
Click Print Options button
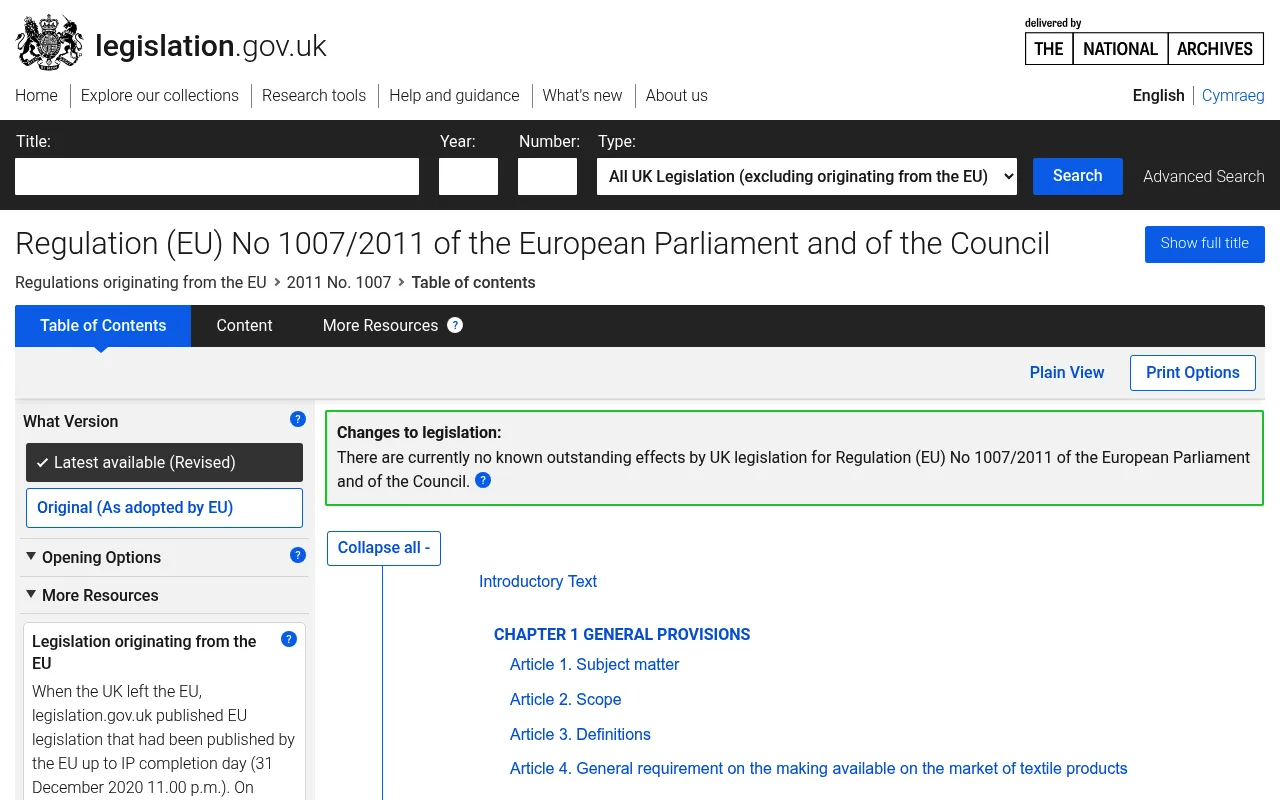[1193, 373]
